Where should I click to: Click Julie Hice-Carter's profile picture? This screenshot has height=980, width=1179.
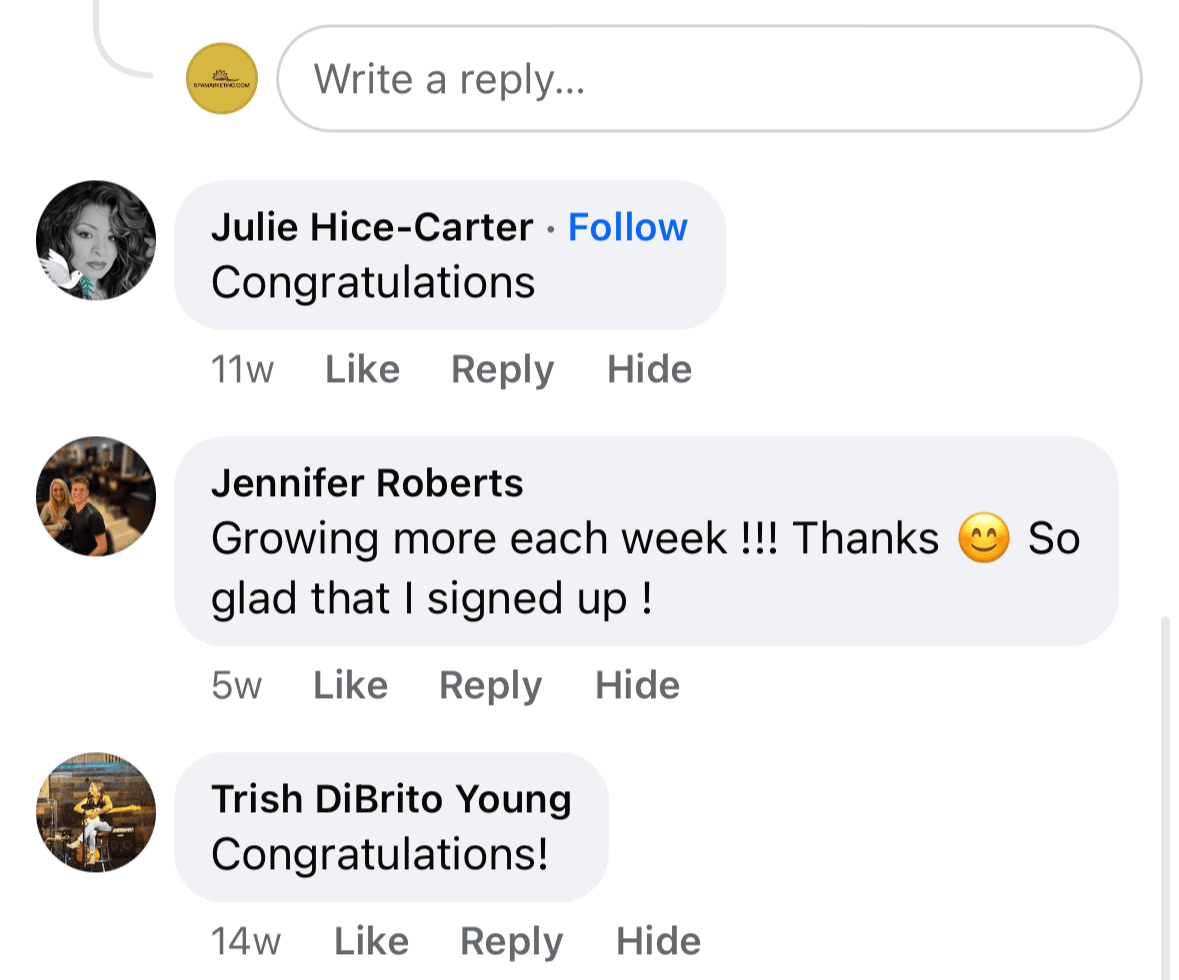coord(96,240)
